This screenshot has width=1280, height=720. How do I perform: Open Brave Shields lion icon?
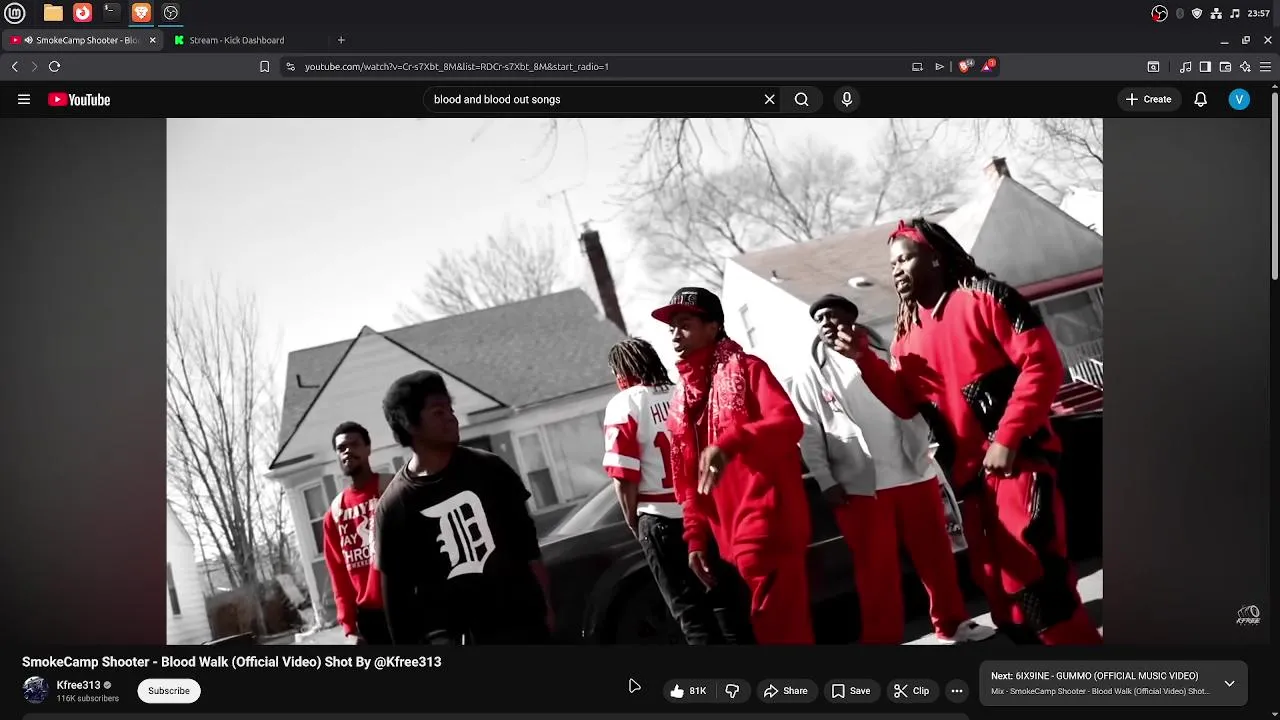965,66
